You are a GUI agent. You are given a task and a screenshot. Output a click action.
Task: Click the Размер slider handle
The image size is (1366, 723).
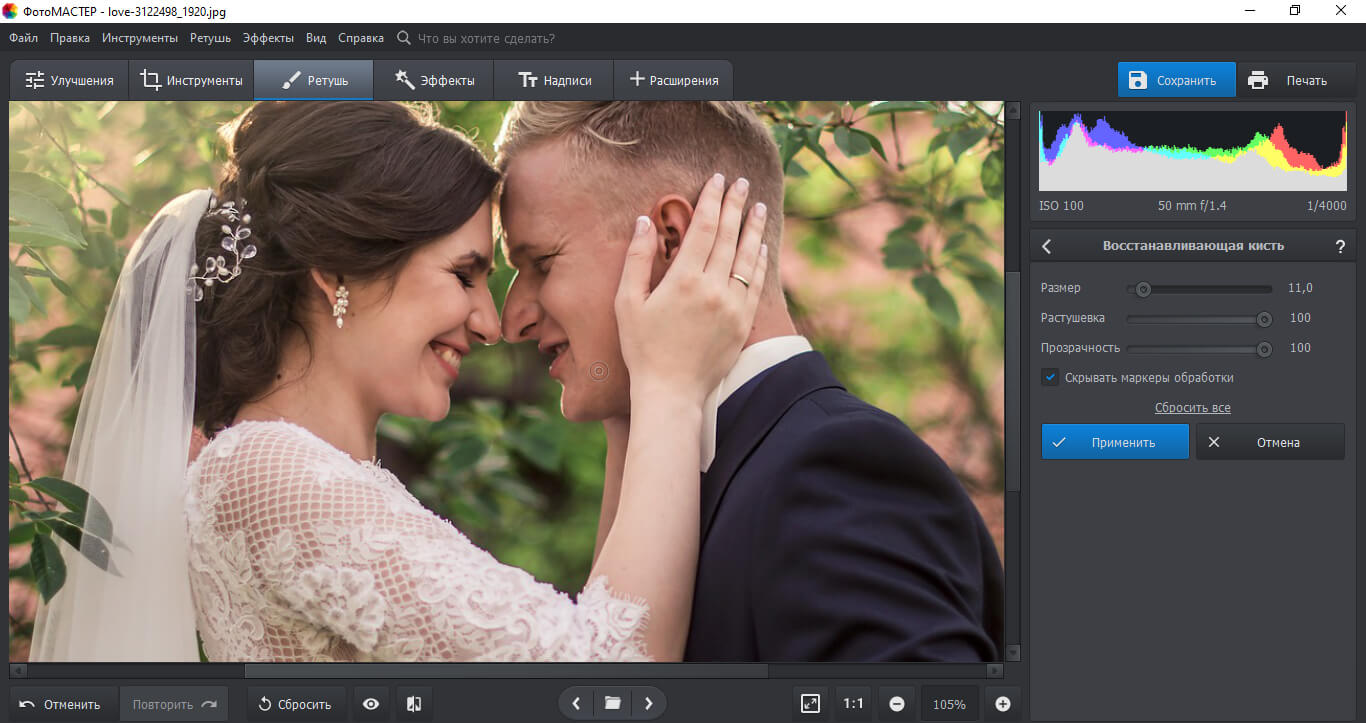[x=1142, y=289]
